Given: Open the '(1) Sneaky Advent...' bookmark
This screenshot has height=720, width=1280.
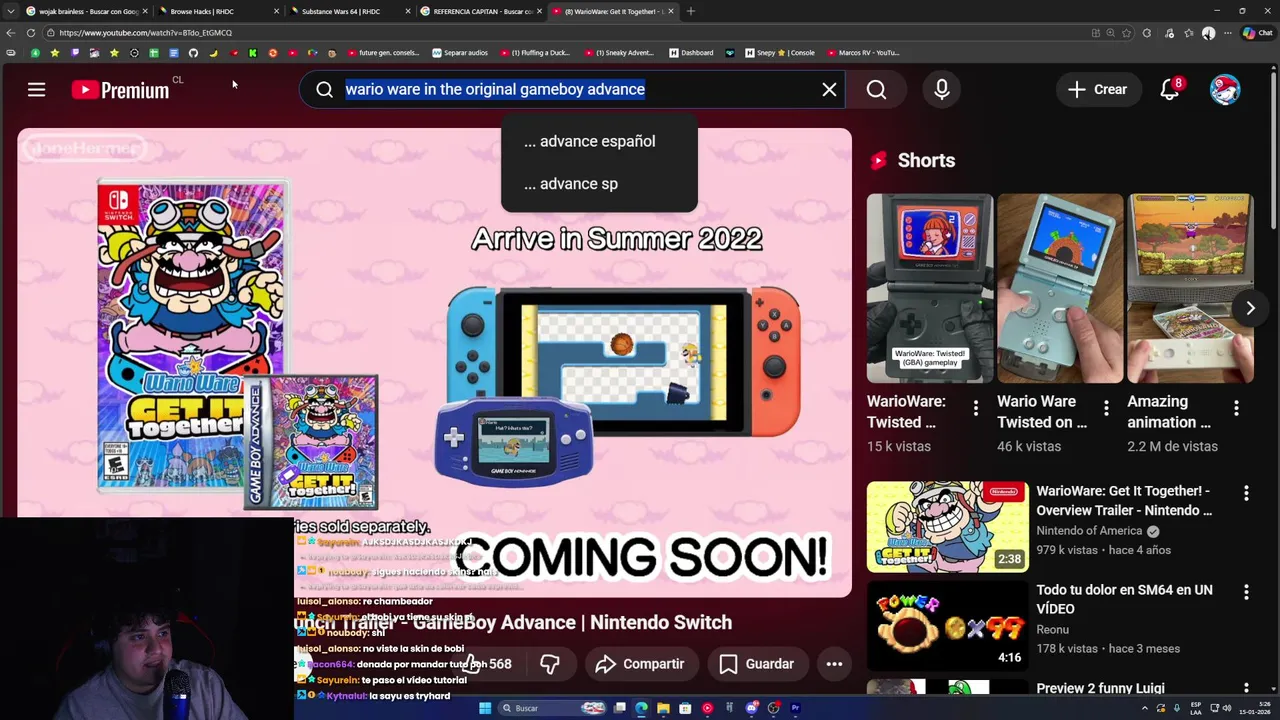Looking at the screenshot, I should 619,53.
